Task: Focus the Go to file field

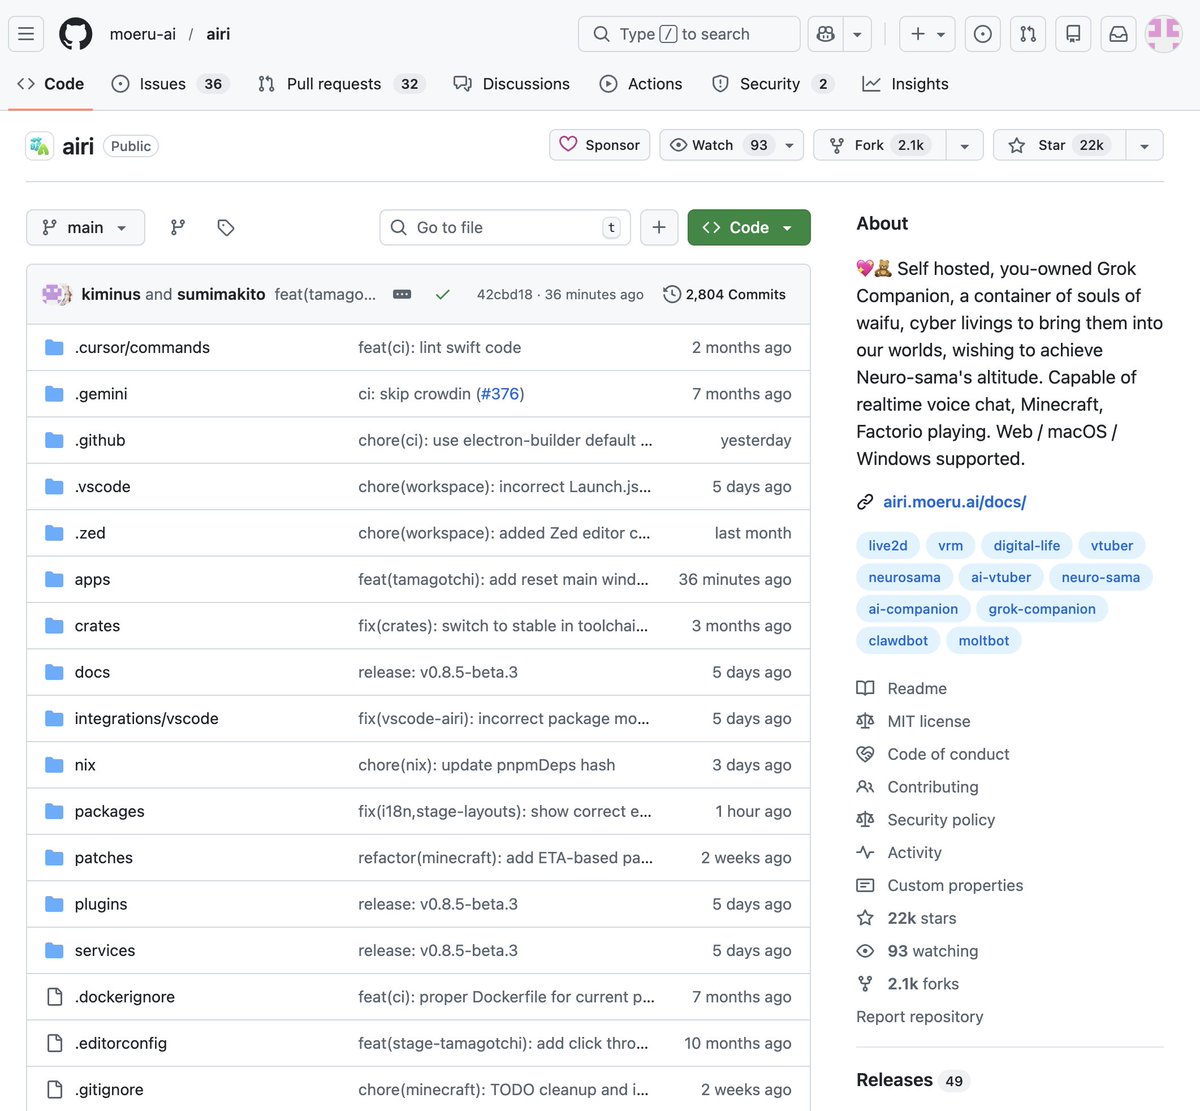Action: click(x=505, y=227)
